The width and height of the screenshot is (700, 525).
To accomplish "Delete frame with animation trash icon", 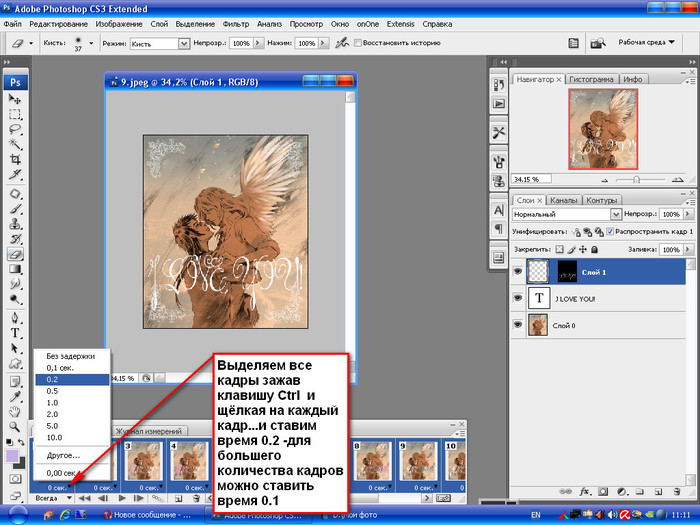I will (x=196, y=498).
